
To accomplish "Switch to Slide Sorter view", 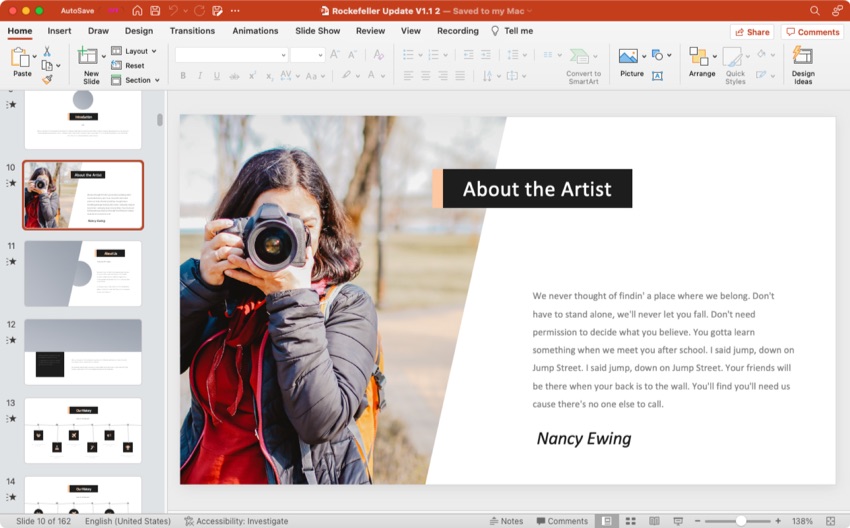I will coord(630,521).
